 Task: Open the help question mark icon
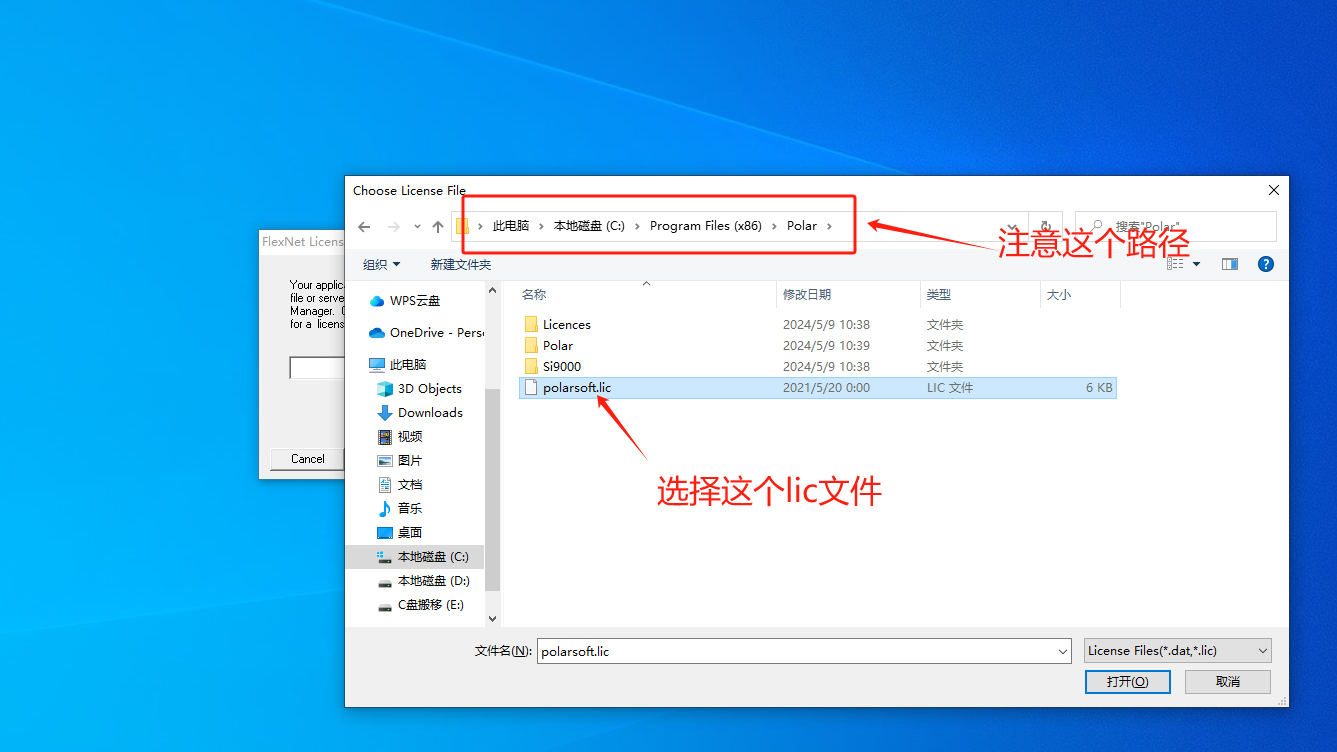click(x=1266, y=264)
